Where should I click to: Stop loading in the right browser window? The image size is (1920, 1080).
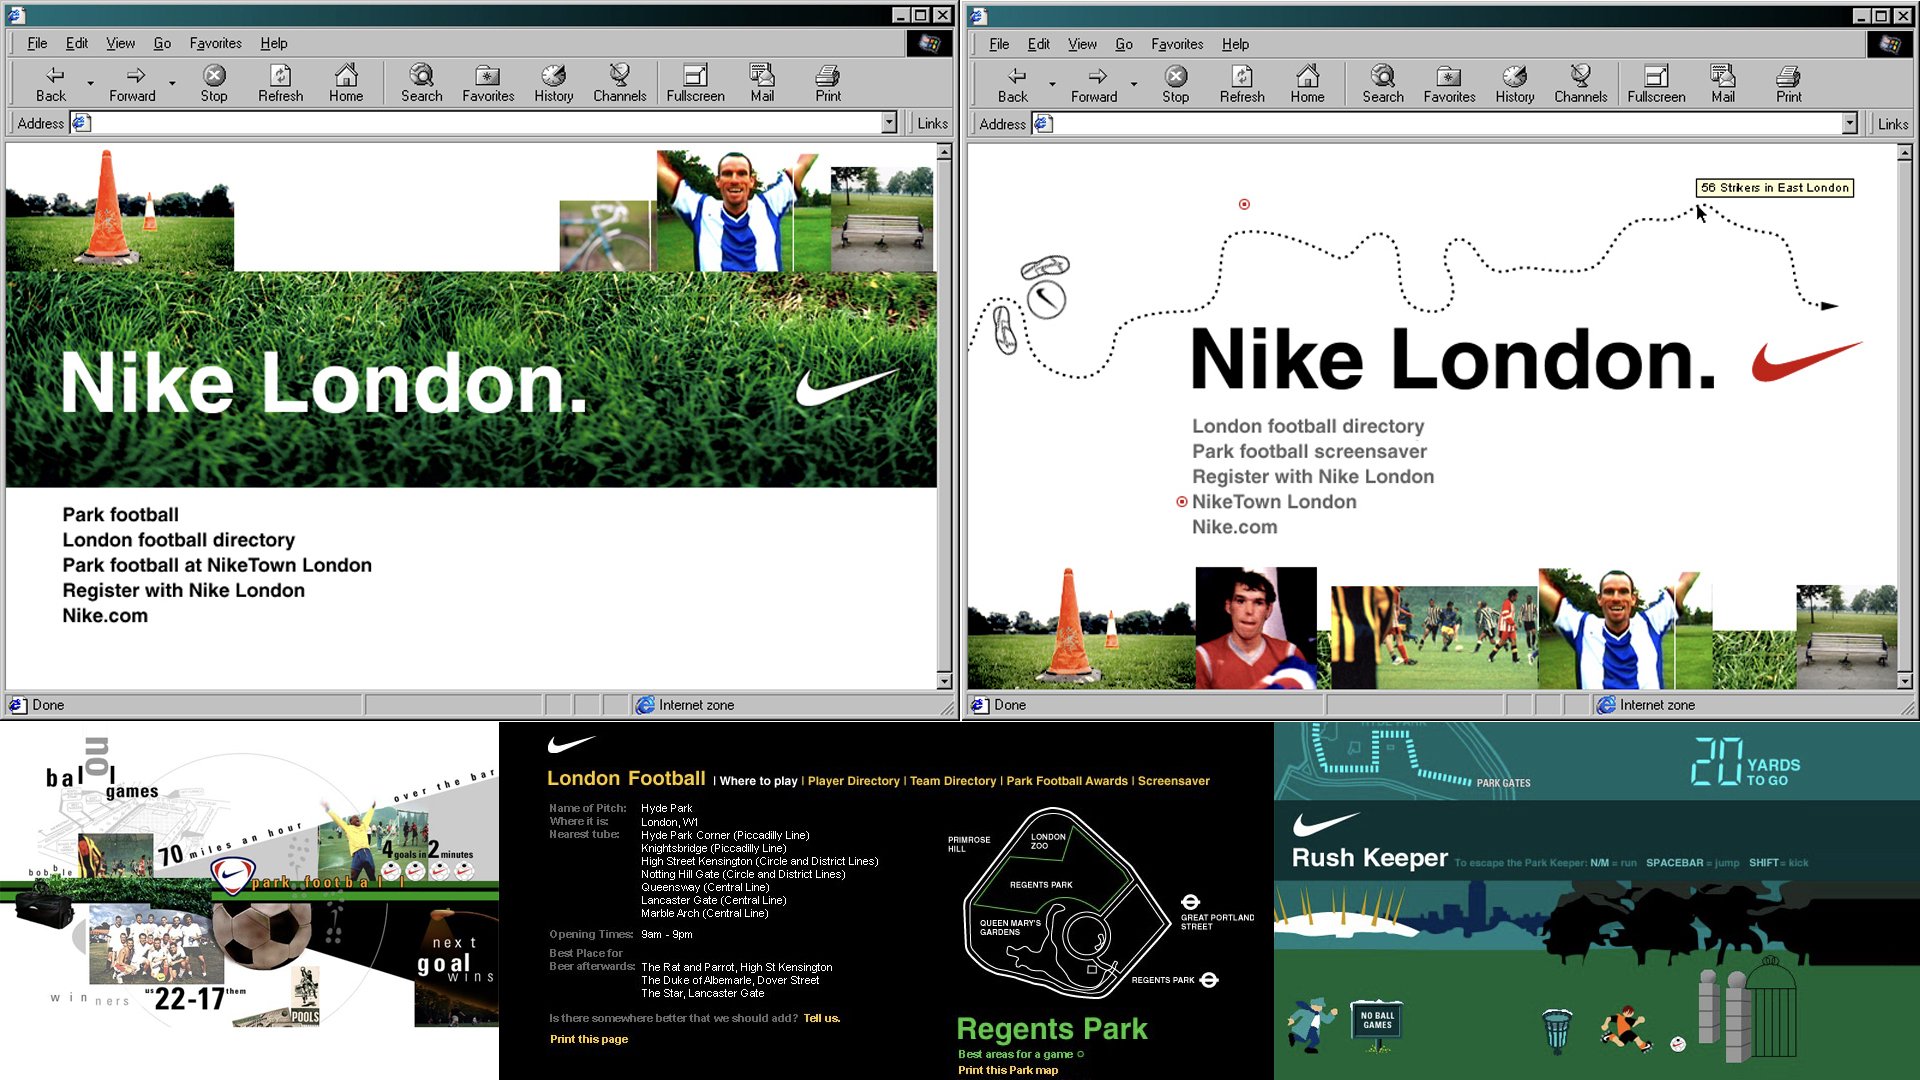(x=1176, y=85)
